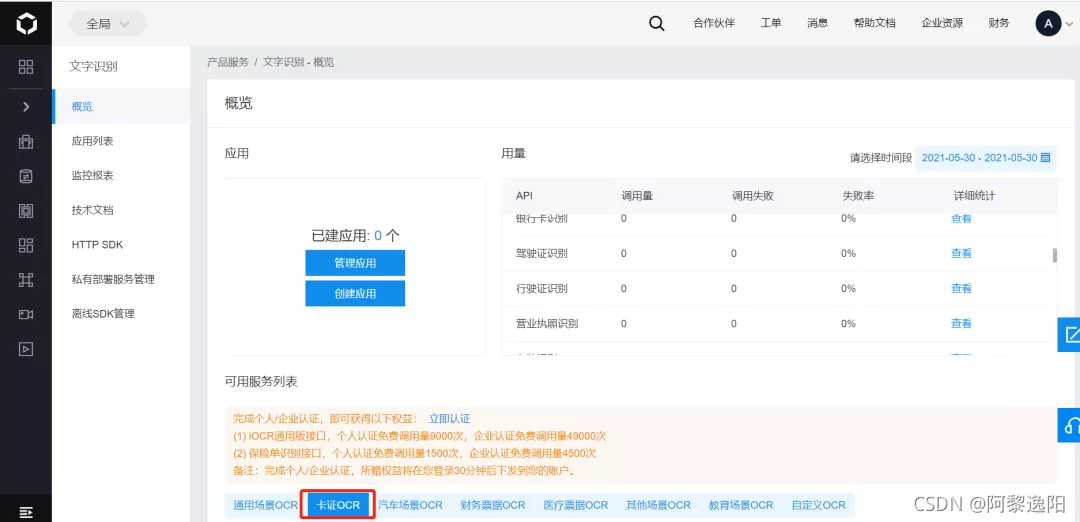
Task: Switch to 财务票据OCR tab
Action: [x=493, y=505]
